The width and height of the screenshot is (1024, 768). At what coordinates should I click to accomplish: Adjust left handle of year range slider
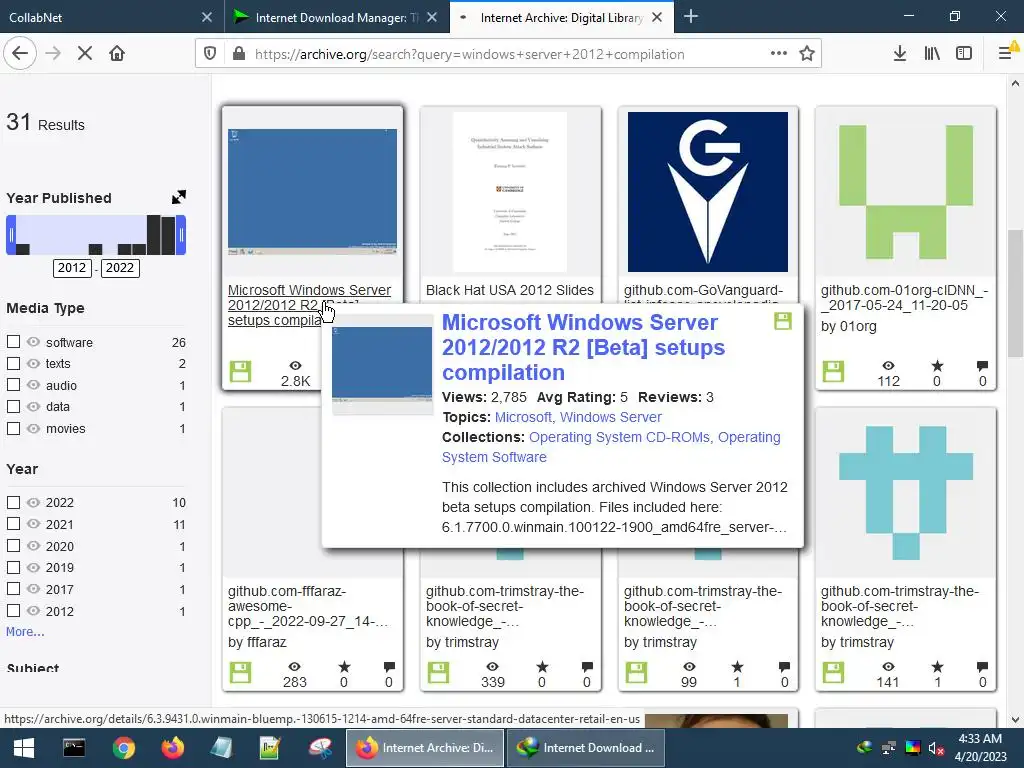11,235
